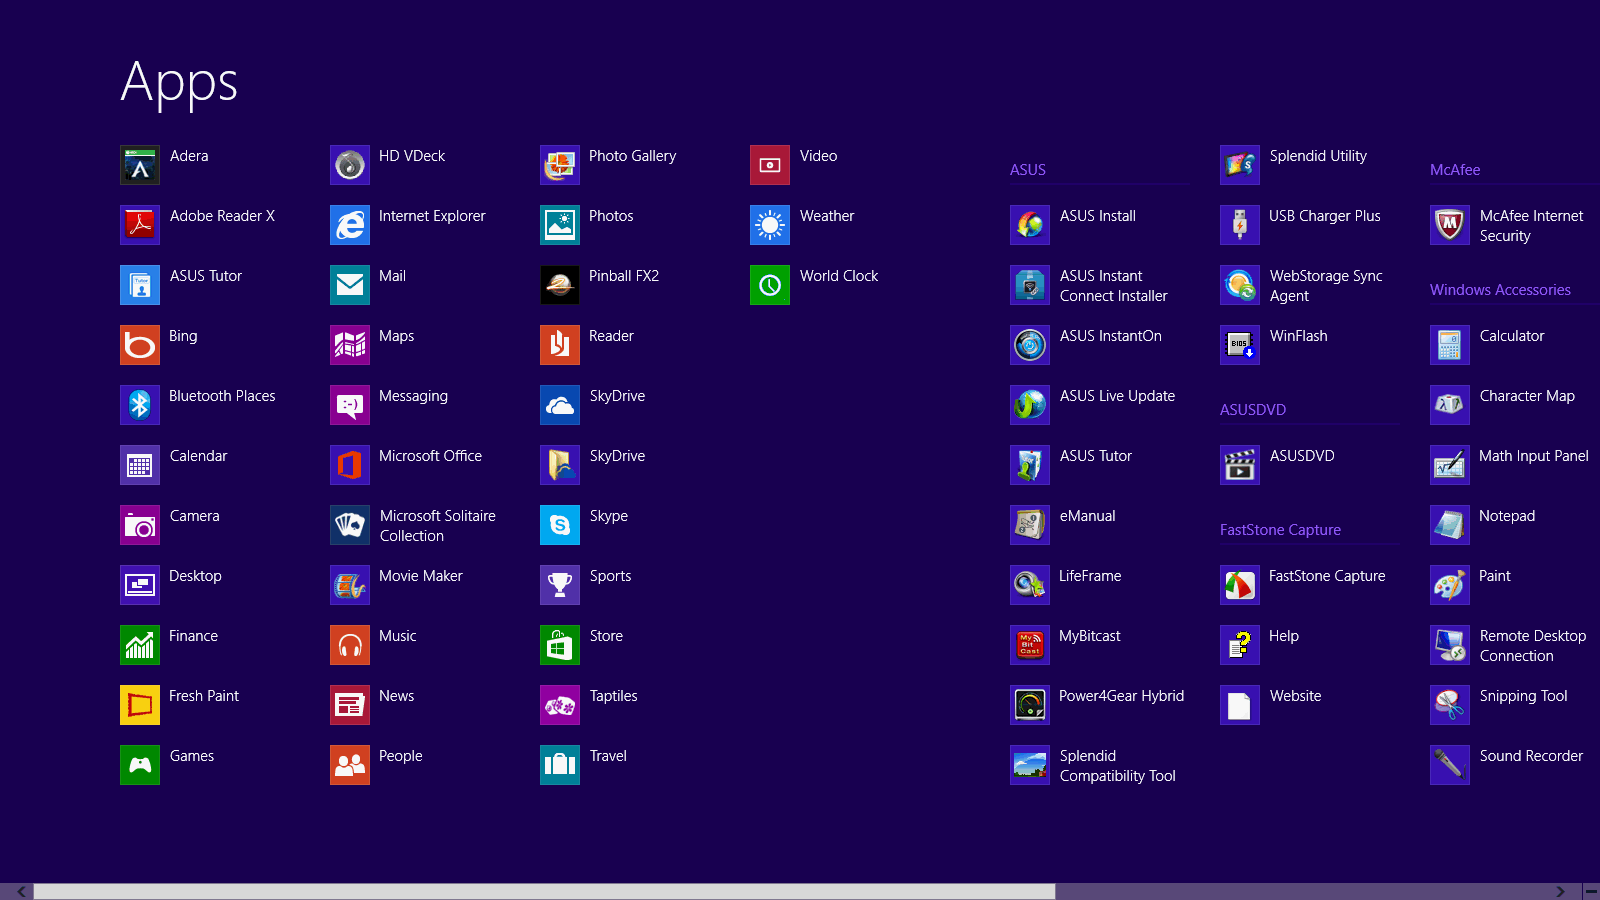The height and width of the screenshot is (900, 1600).
Task: Launch Notepad icon
Action: tap(1450, 525)
